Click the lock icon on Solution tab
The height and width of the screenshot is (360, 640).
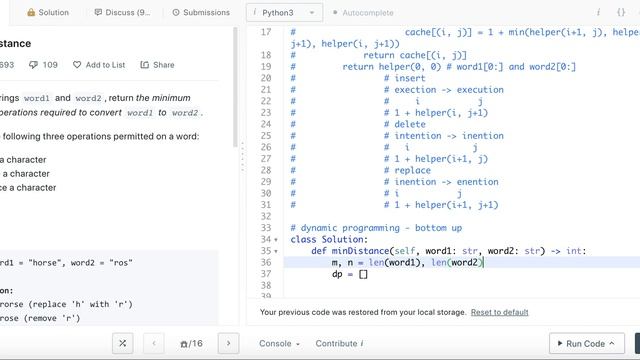pos(31,13)
